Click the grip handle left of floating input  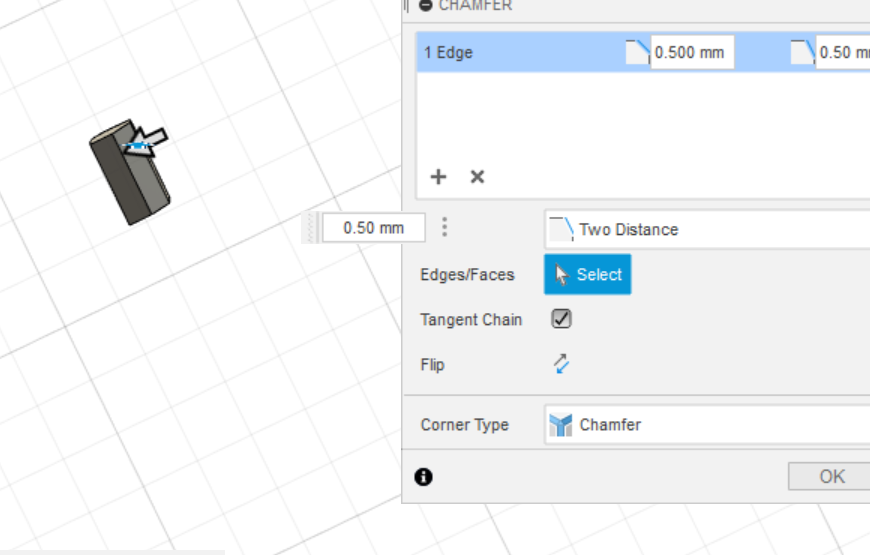click(314, 228)
